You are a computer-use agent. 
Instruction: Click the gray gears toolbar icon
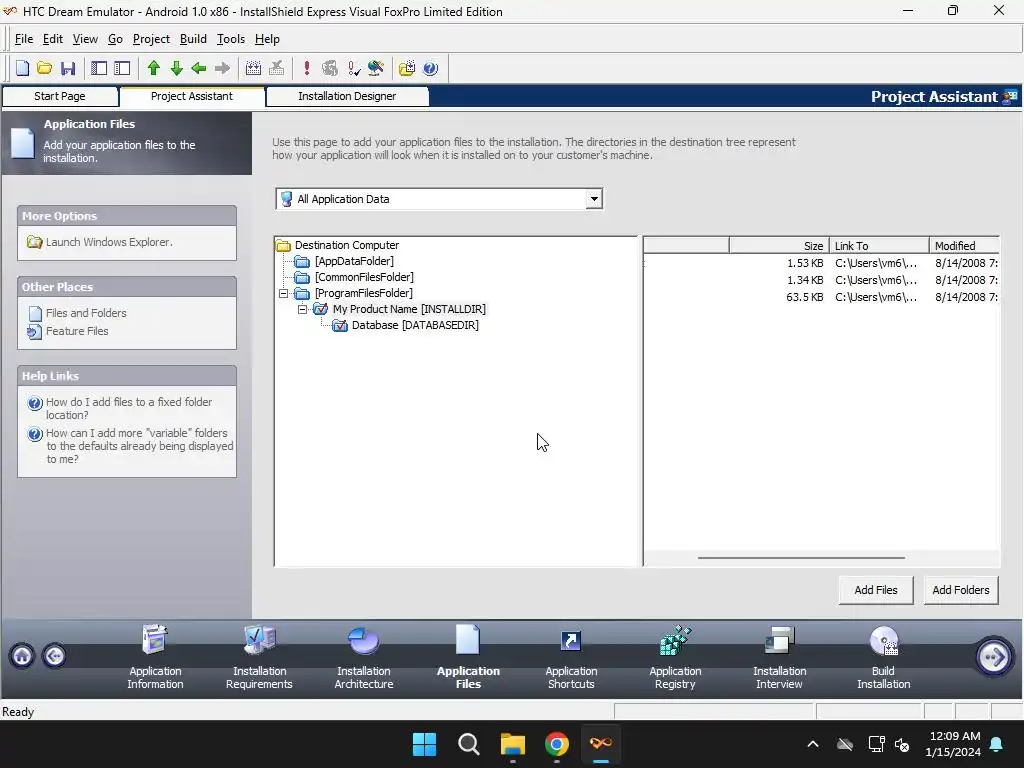330,68
